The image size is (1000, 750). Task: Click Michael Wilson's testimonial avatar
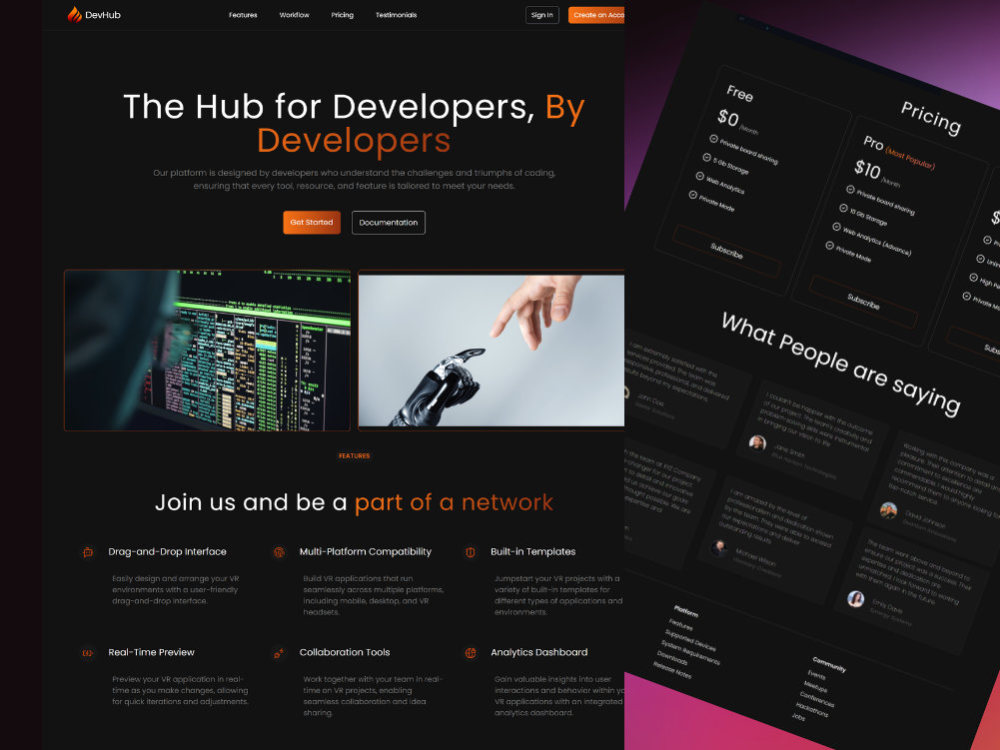tap(719, 547)
